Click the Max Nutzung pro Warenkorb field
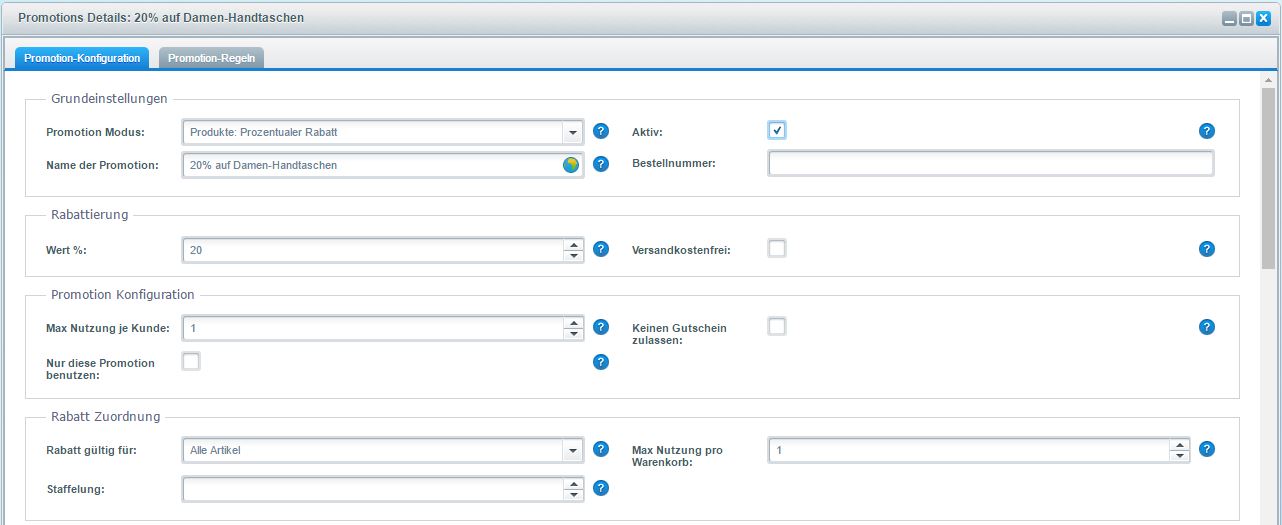This screenshot has width=1282, height=525. point(970,450)
